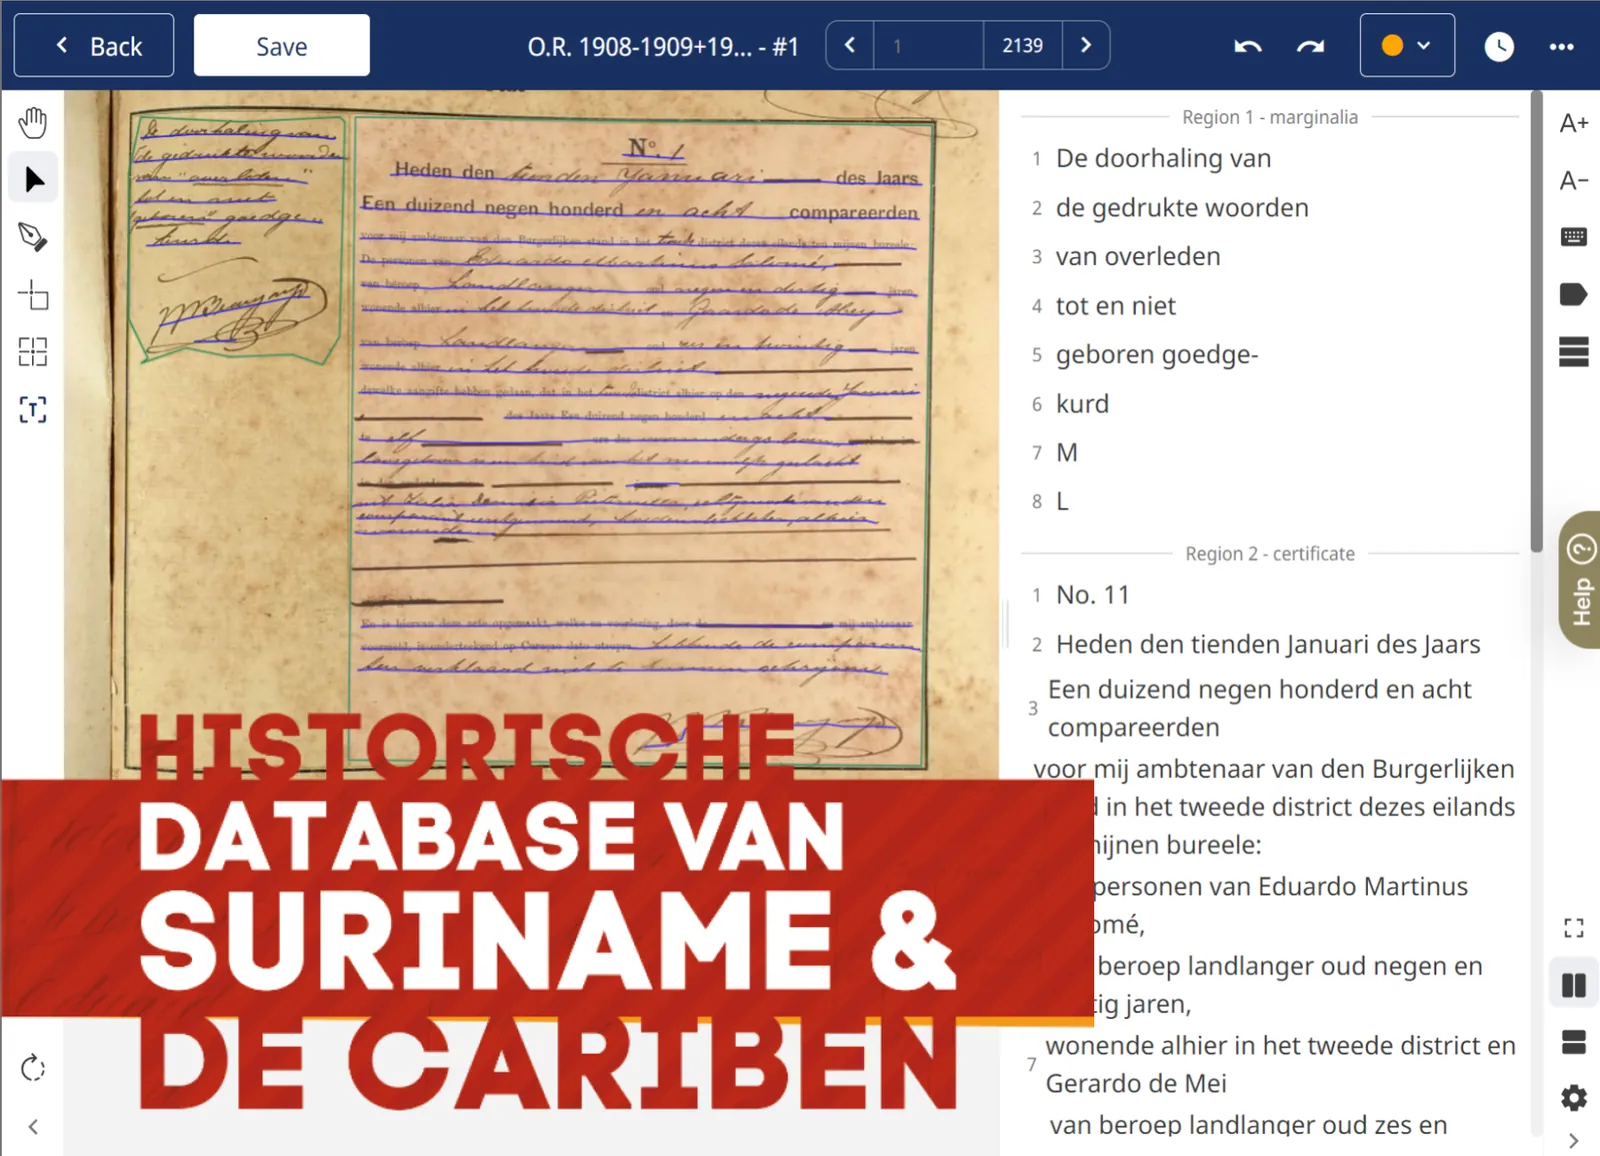Viewport: 1600px width, 1156px height.
Task: Click the Region 1 - marginalia header
Action: click(1270, 117)
